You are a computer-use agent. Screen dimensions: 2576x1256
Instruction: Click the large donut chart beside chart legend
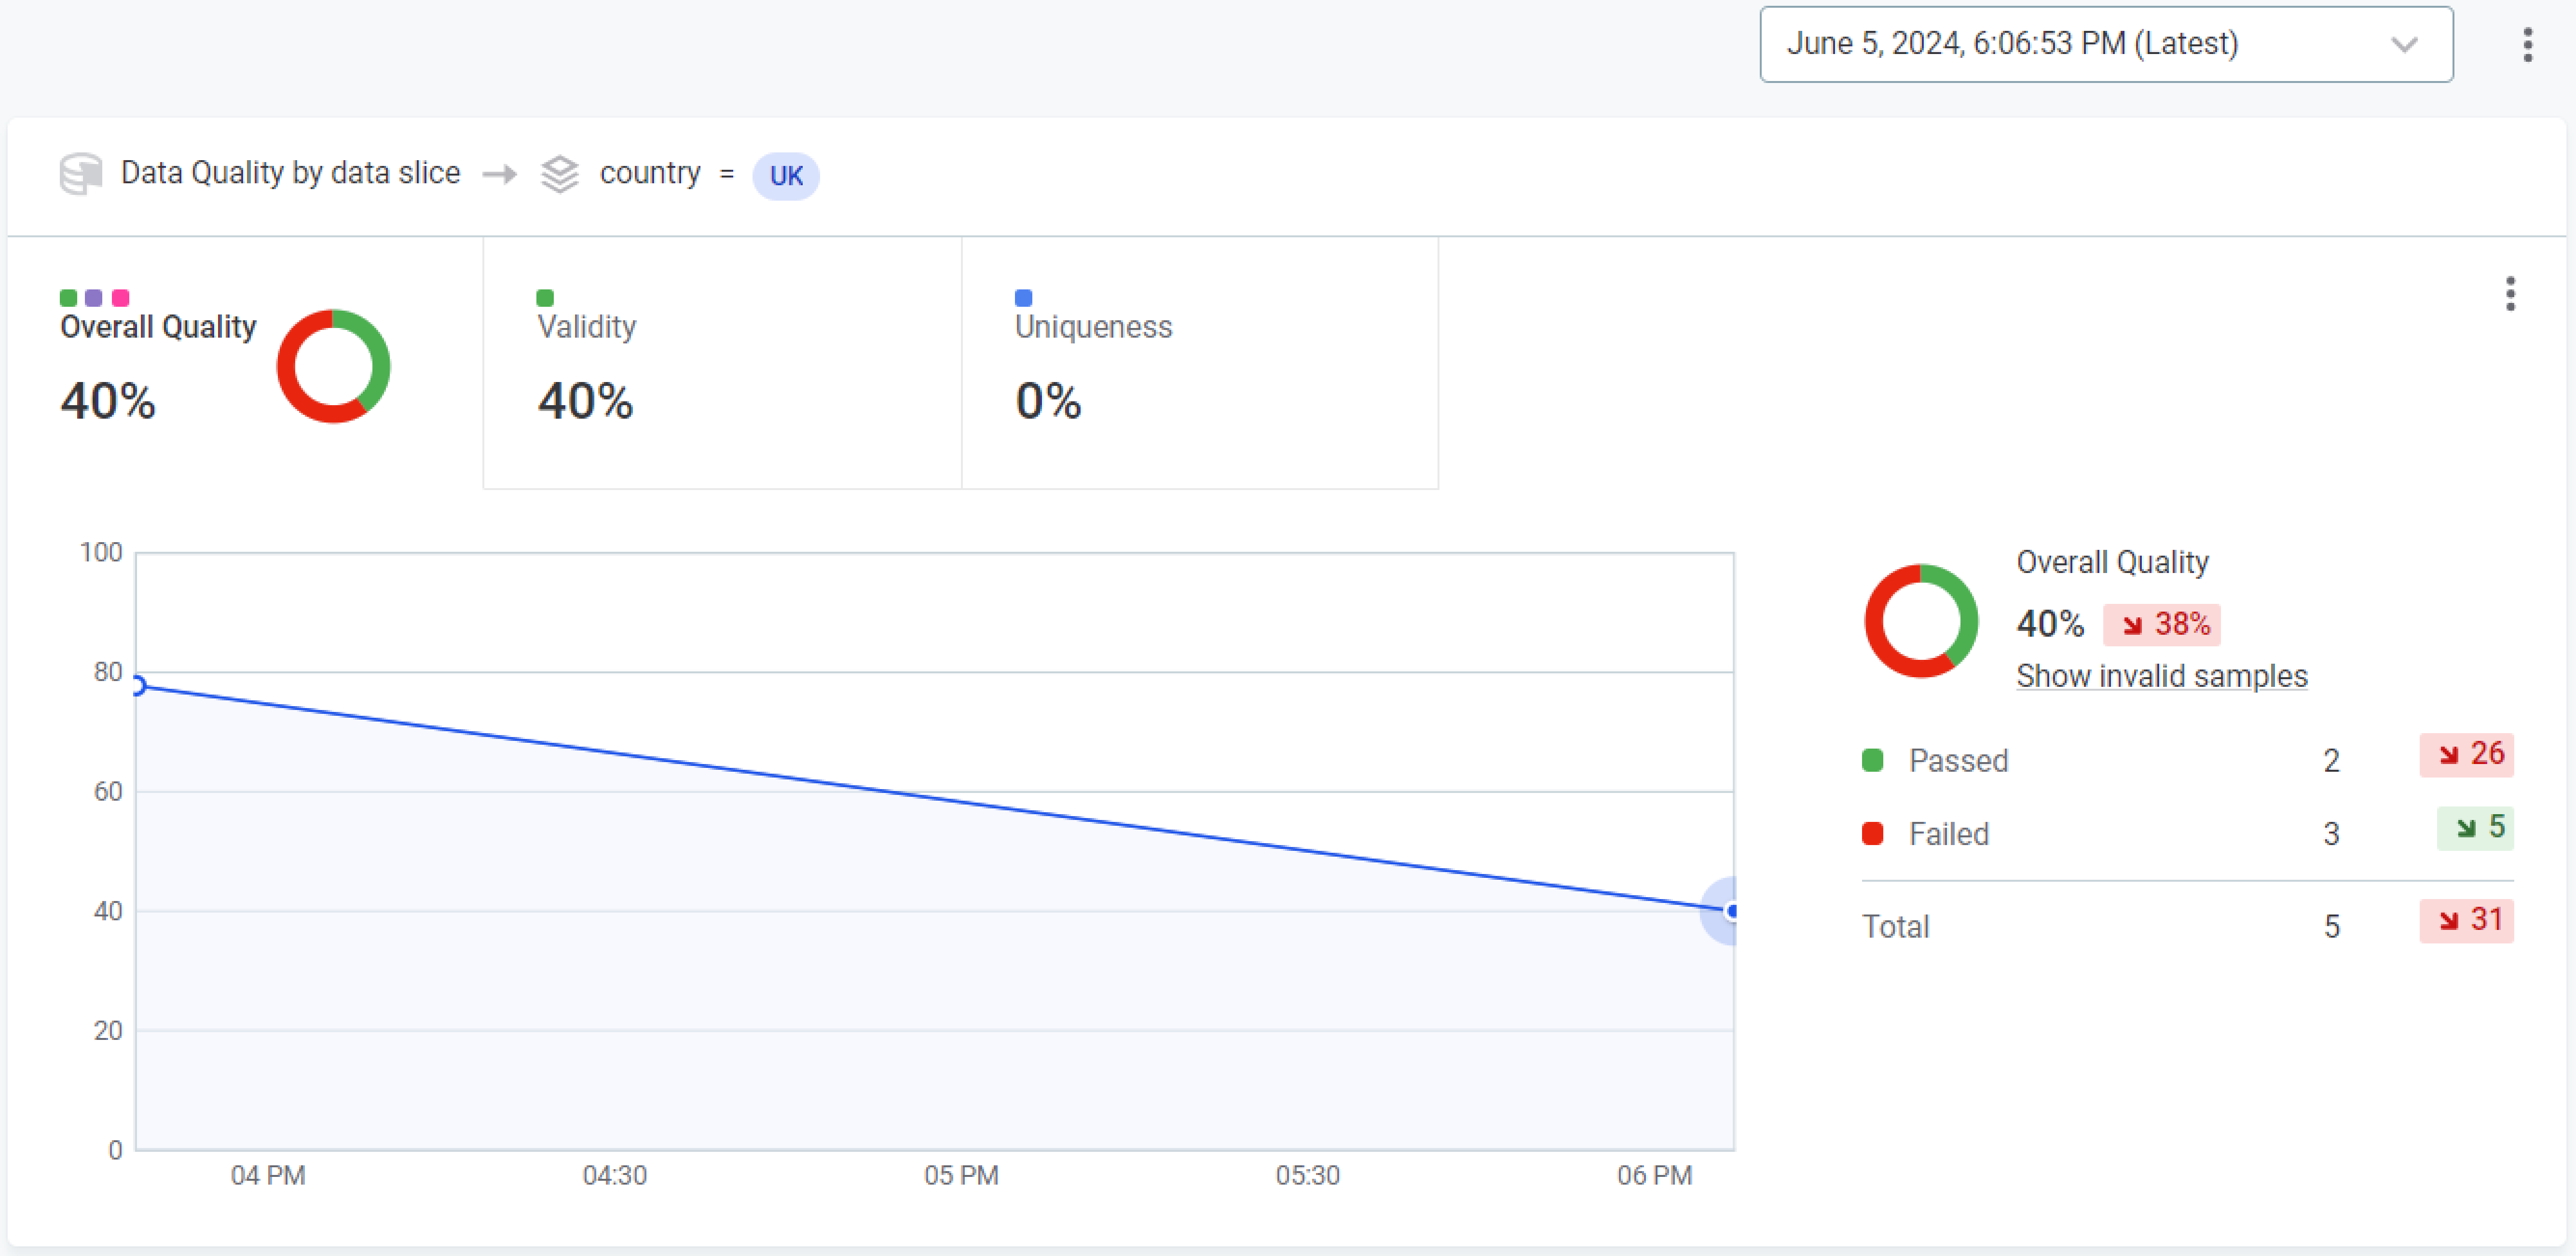point(1920,621)
